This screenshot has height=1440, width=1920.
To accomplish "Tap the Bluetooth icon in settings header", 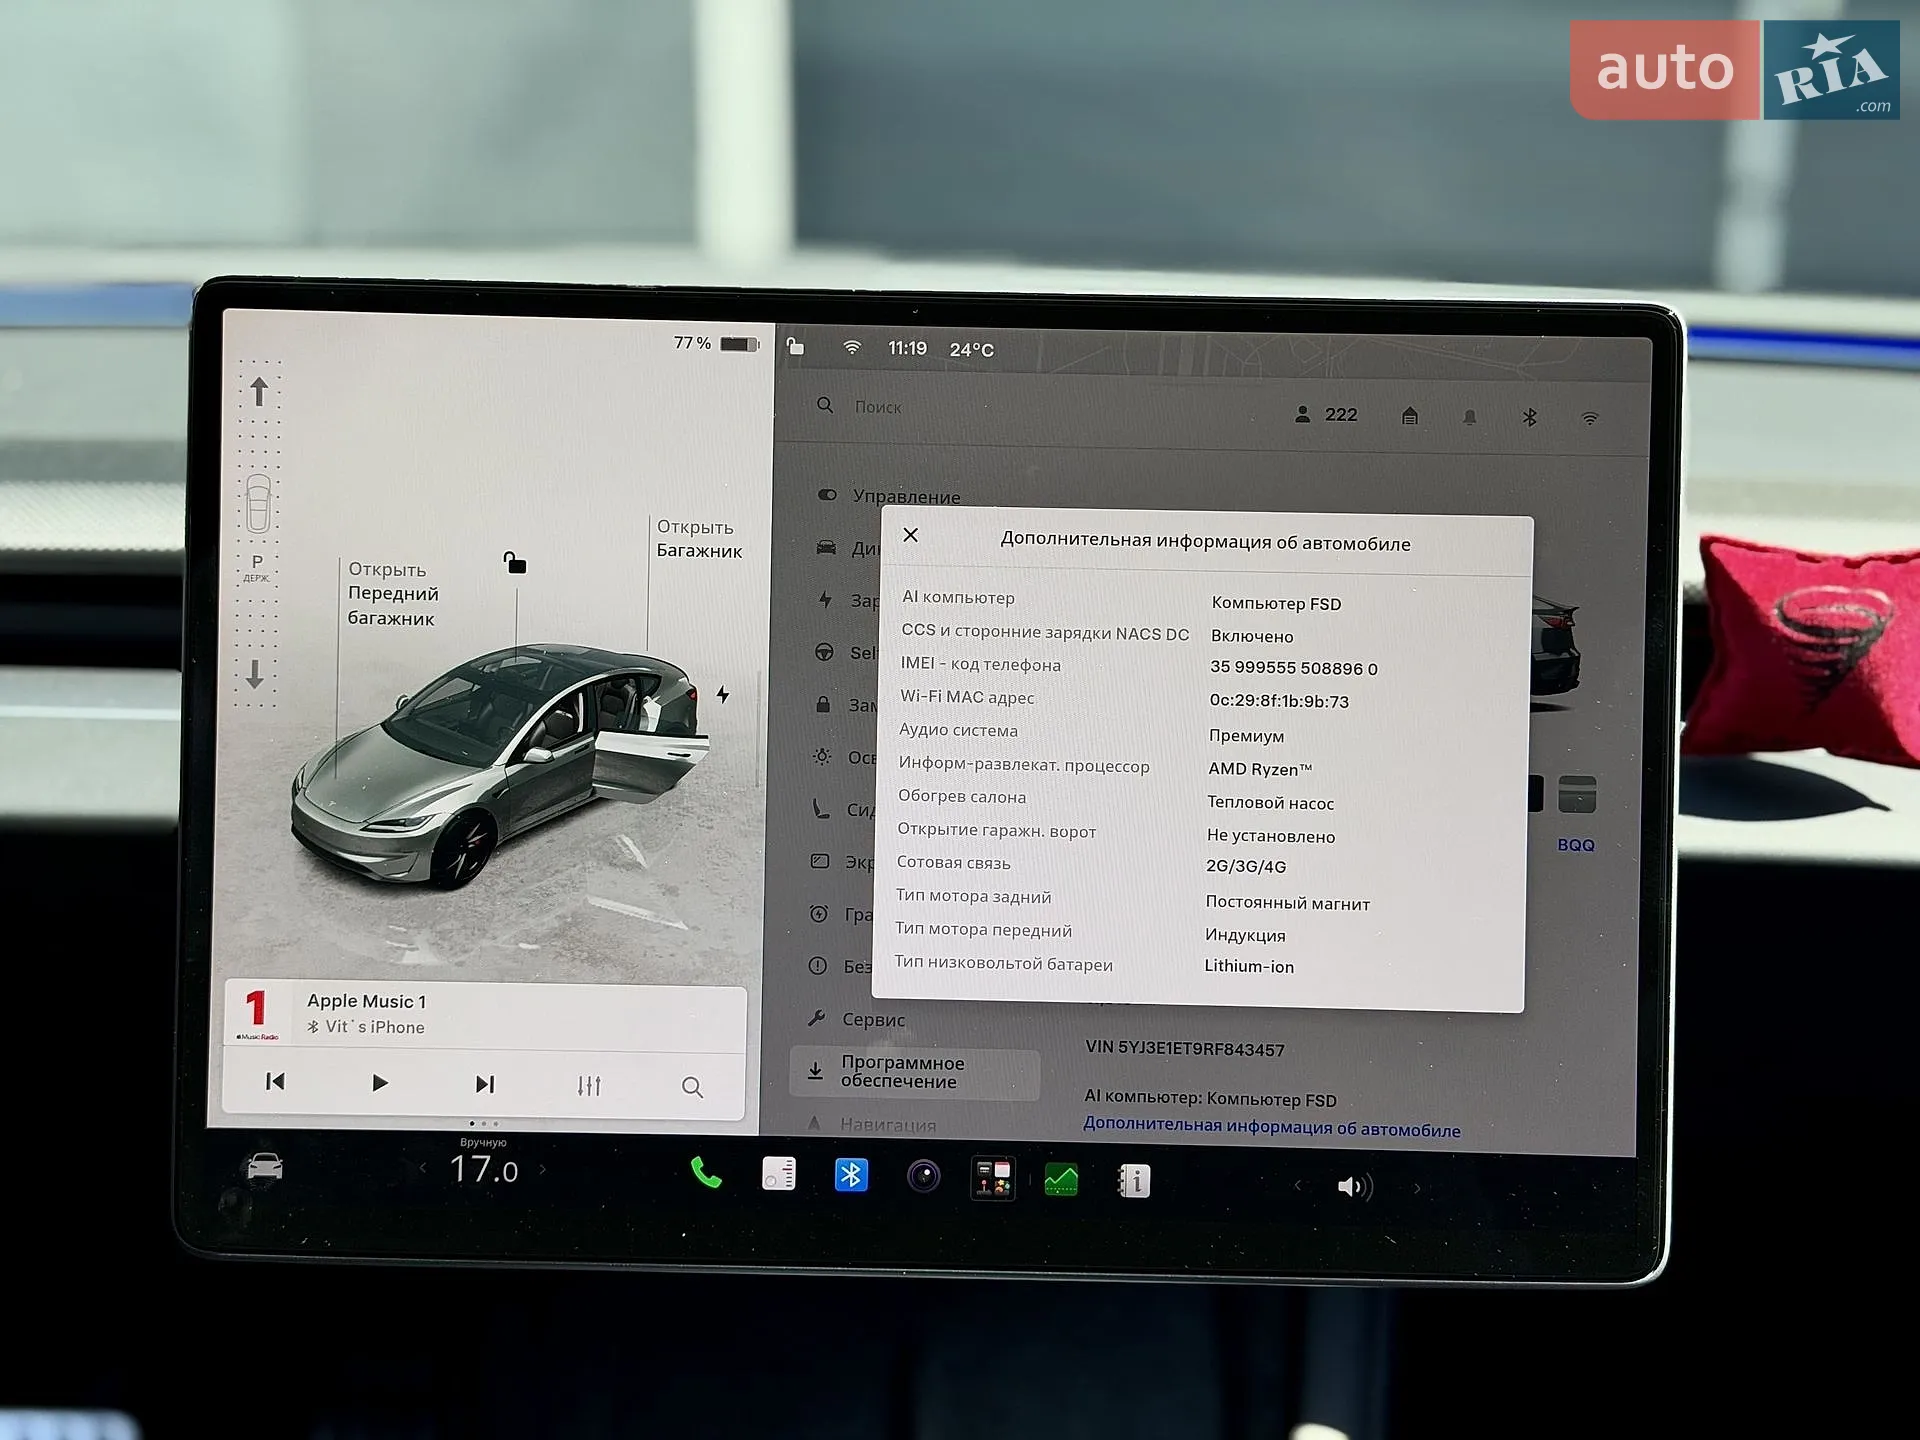I will pyautogui.click(x=1529, y=418).
